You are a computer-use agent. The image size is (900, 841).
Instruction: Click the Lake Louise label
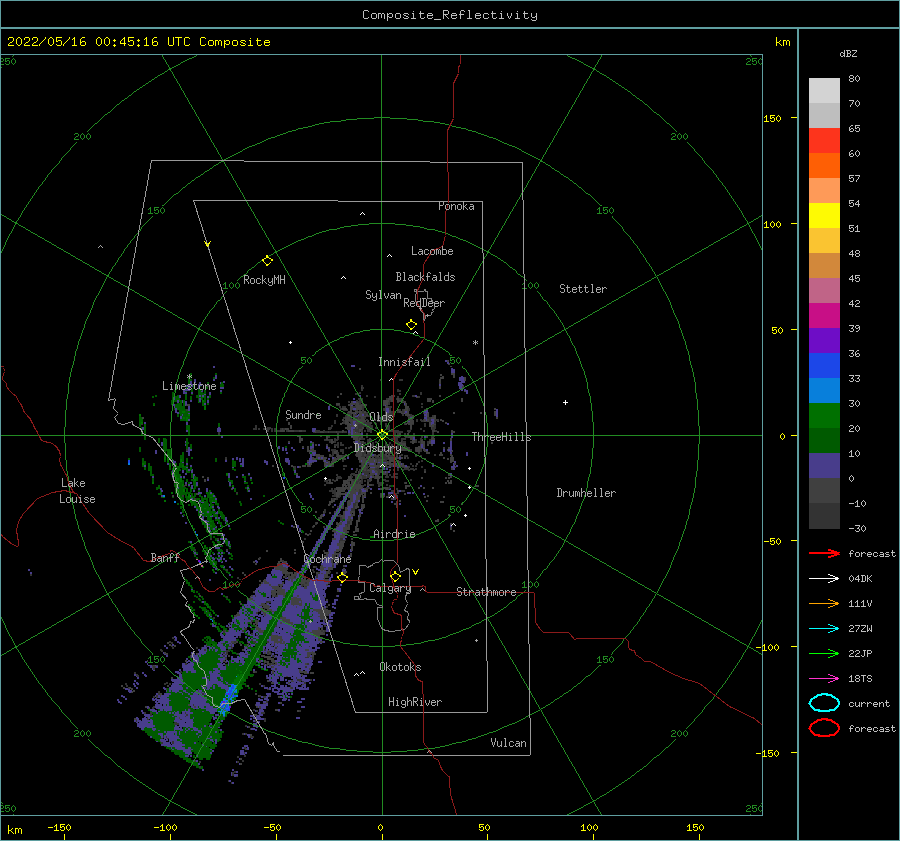77,491
